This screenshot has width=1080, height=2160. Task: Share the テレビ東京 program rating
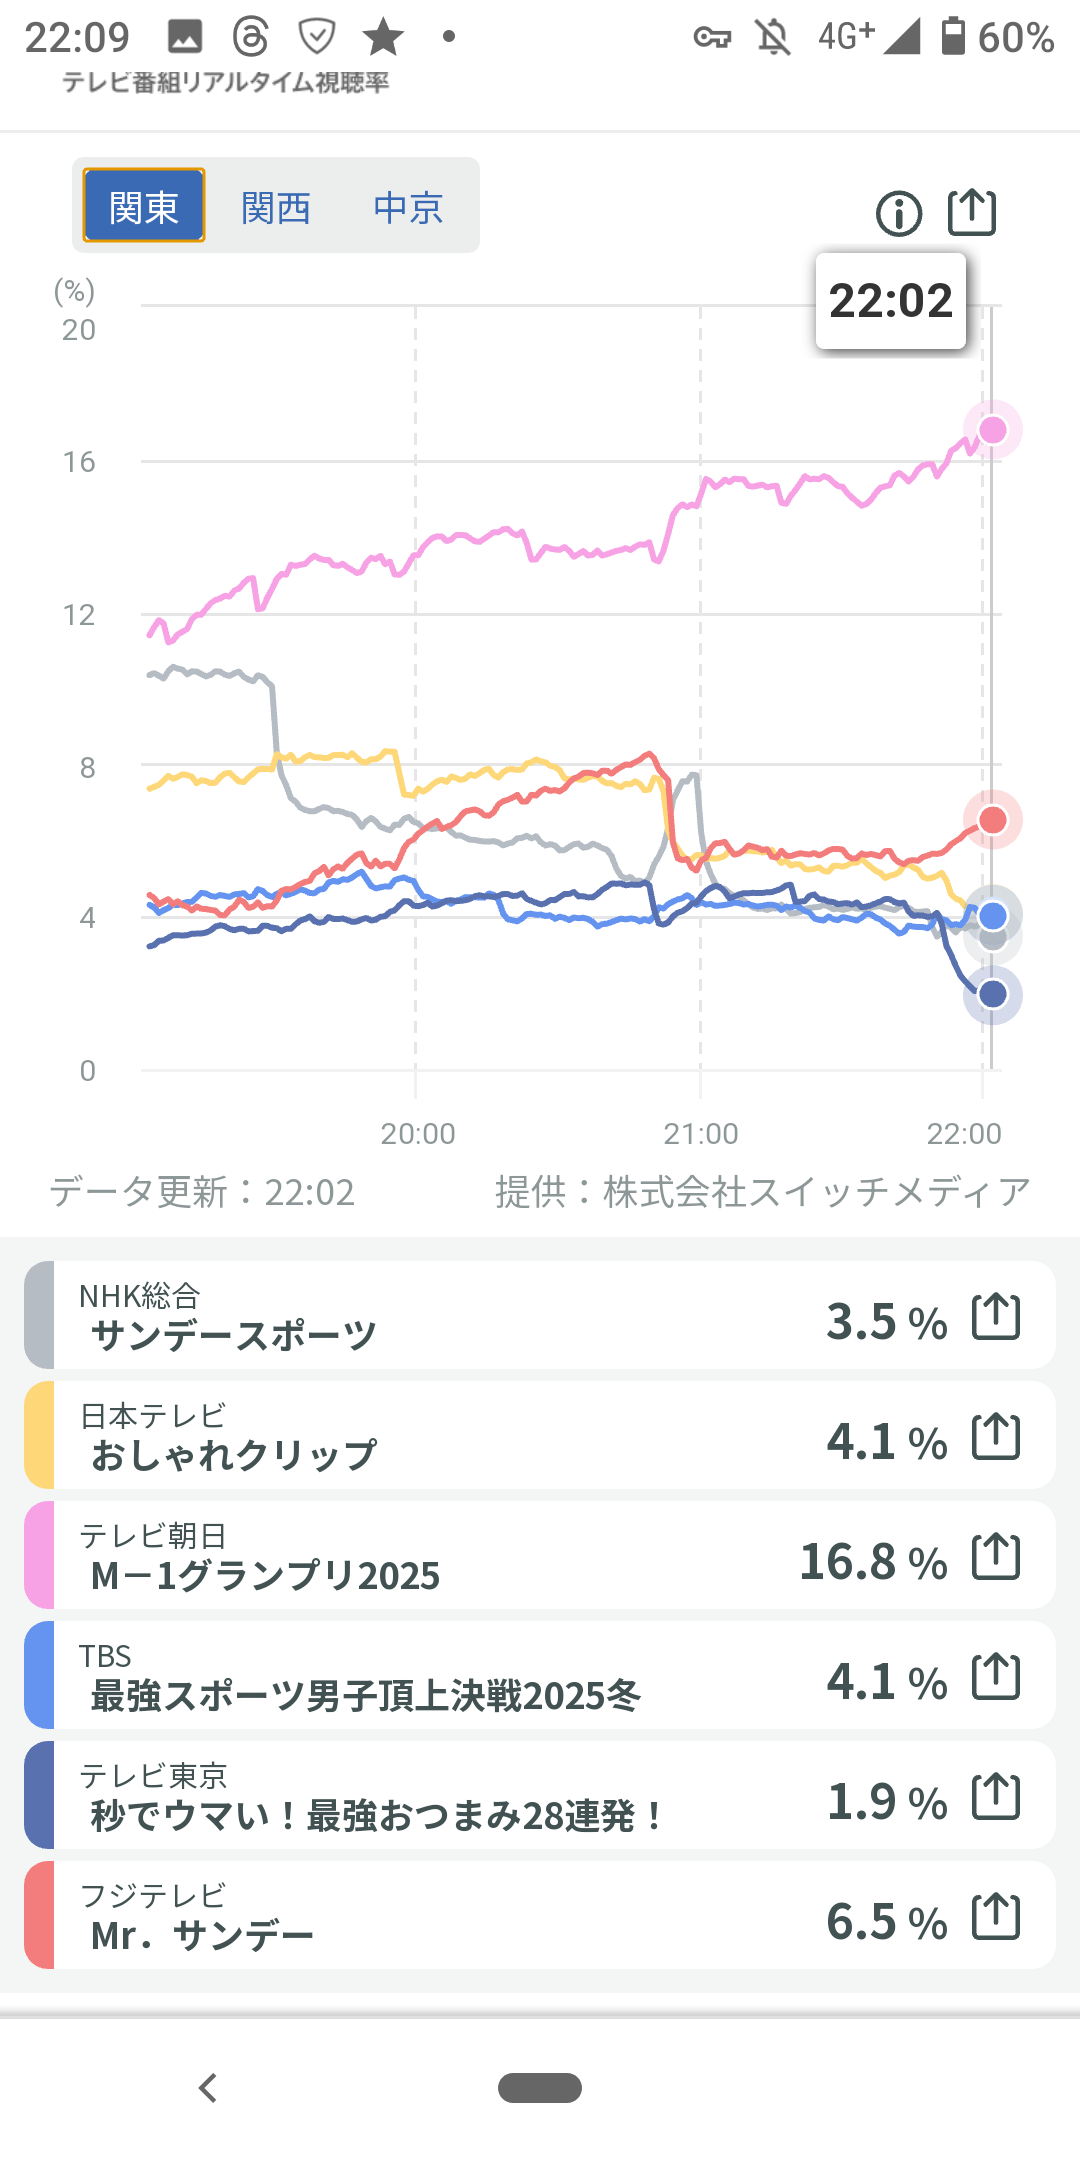pyautogui.click(x=996, y=1796)
